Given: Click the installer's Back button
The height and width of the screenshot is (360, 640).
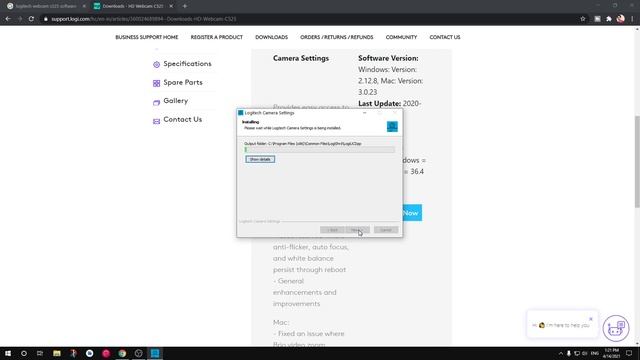Looking at the screenshot, I should coord(332,230).
